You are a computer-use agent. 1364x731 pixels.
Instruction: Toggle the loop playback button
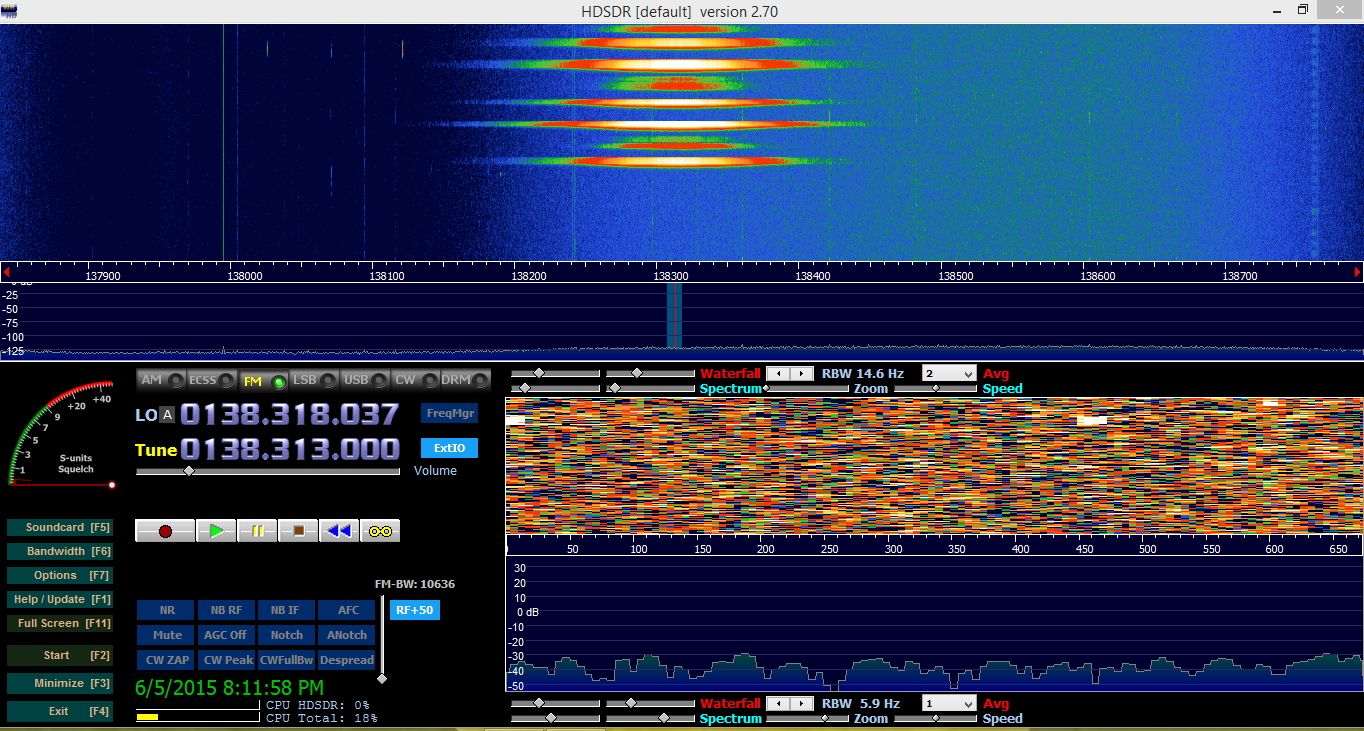pos(380,531)
